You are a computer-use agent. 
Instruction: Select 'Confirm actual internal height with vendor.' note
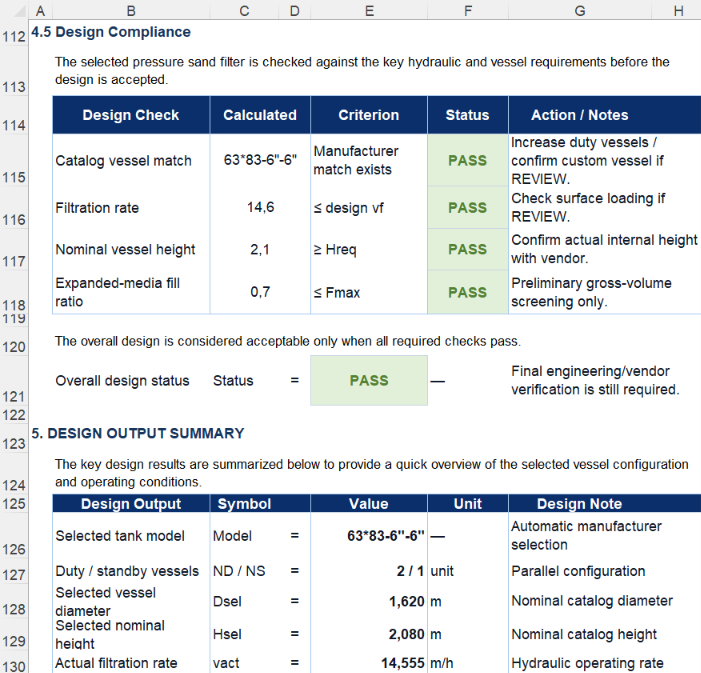click(x=604, y=249)
